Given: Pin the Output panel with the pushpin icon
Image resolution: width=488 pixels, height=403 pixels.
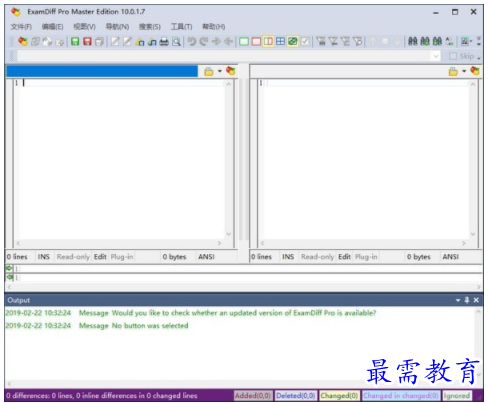Looking at the screenshot, I should click(x=467, y=300).
